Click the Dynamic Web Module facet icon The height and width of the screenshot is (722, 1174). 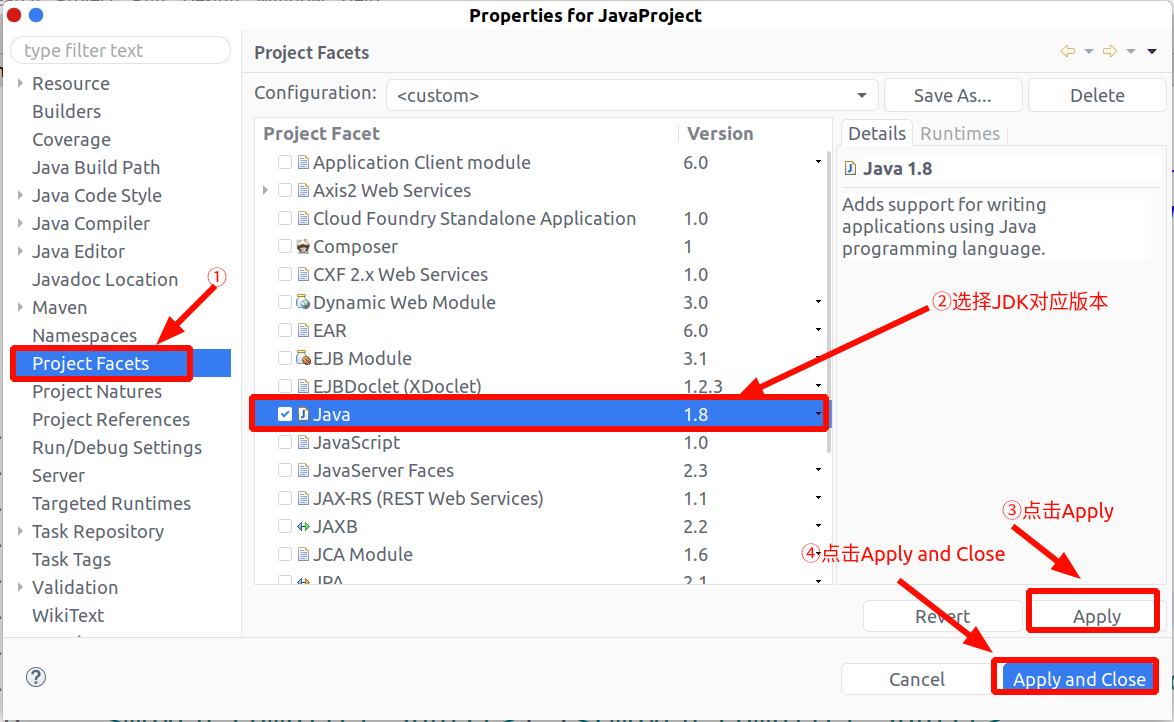[x=302, y=303]
